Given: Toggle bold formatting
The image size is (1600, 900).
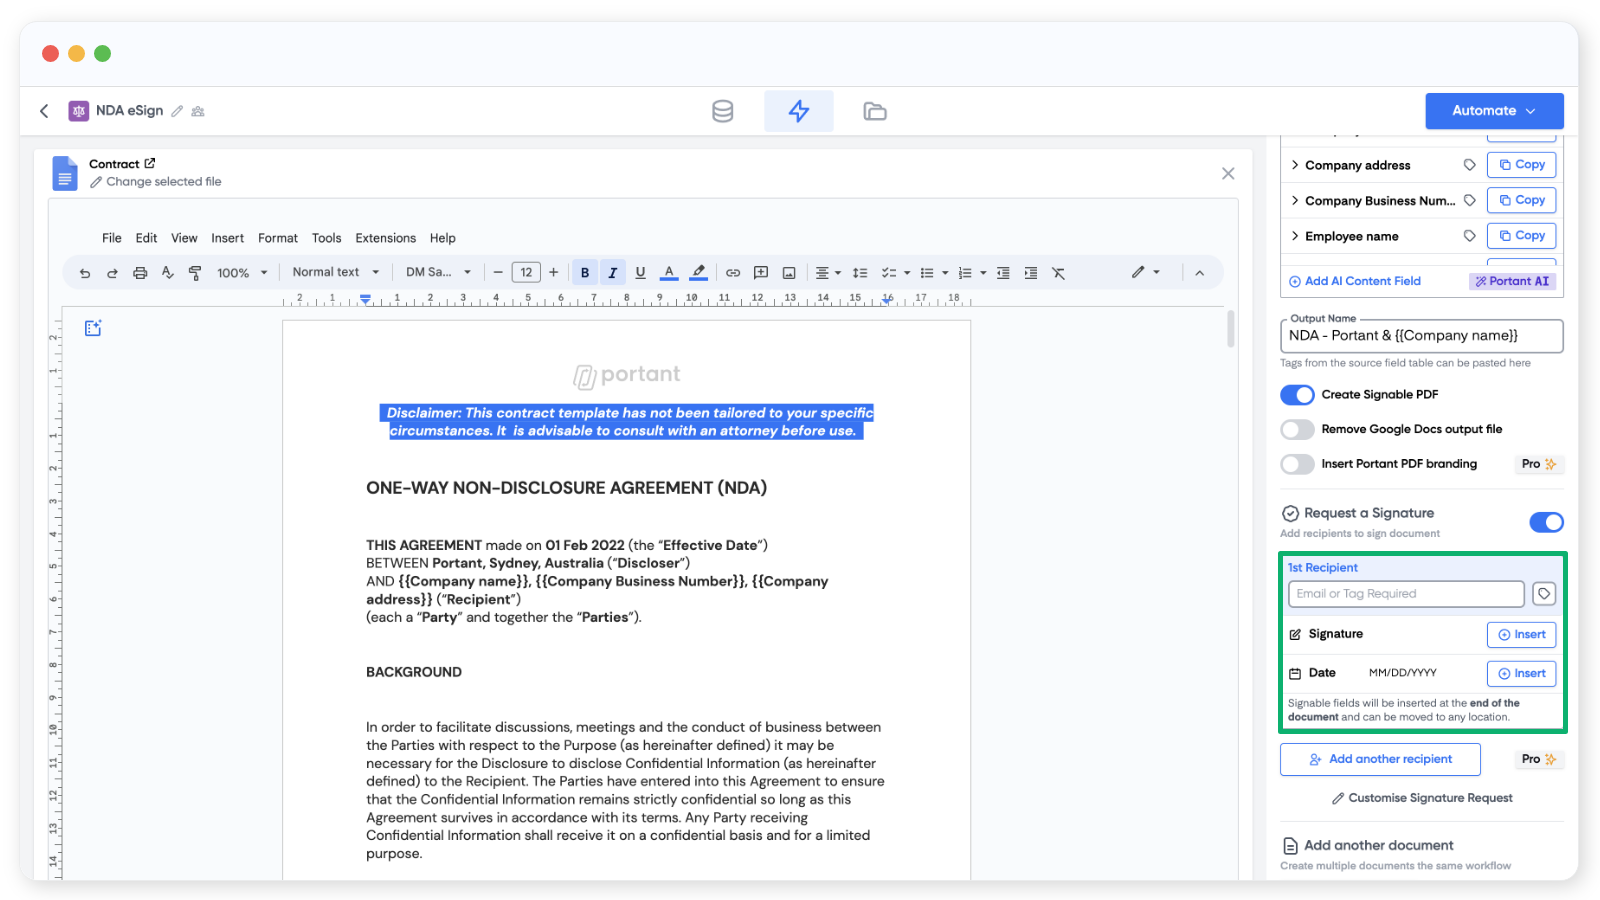Looking at the screenshot, I should click(x=585, y=272).
